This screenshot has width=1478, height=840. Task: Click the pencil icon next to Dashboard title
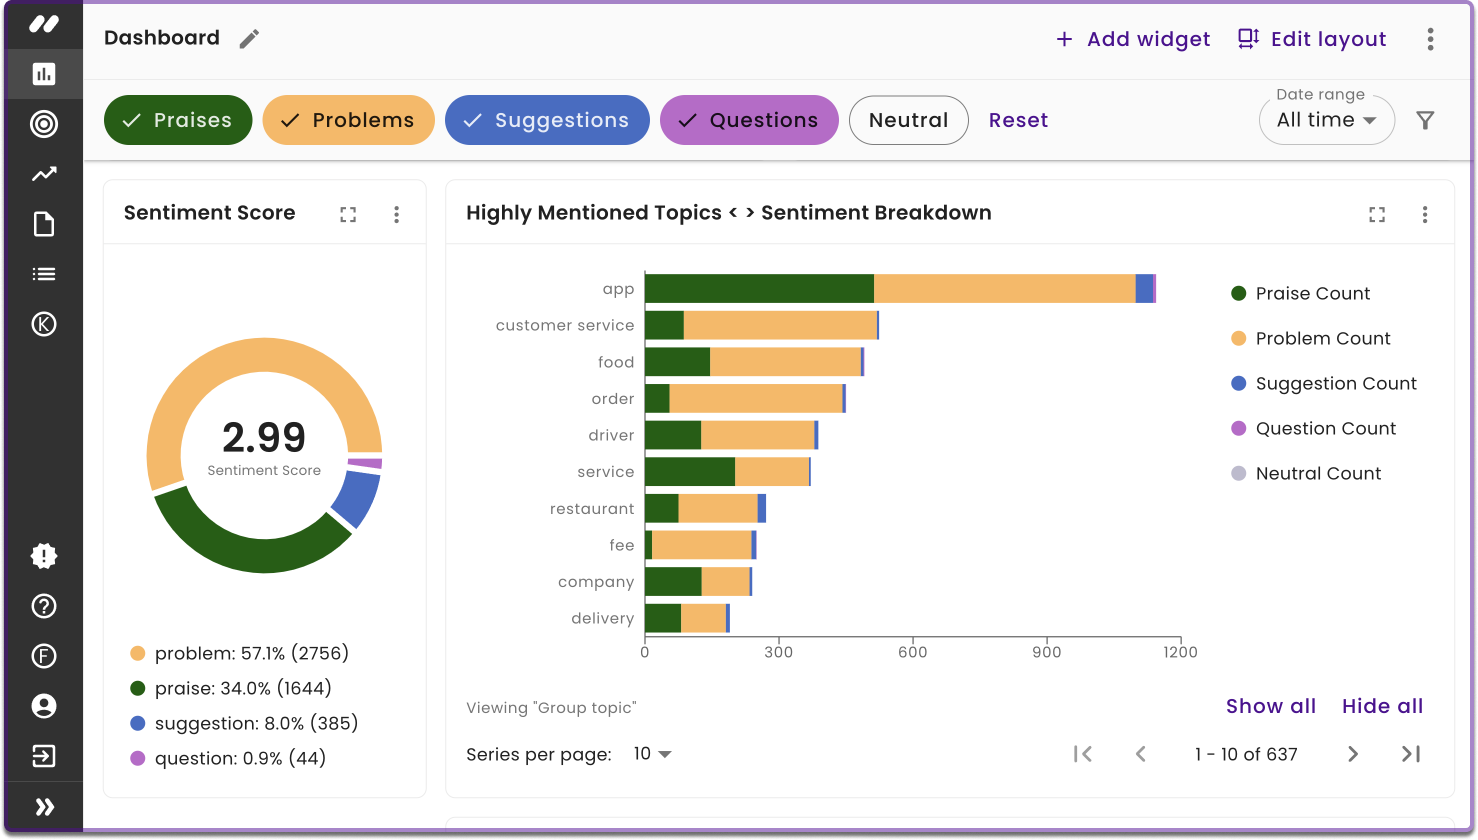pos(249,39)
